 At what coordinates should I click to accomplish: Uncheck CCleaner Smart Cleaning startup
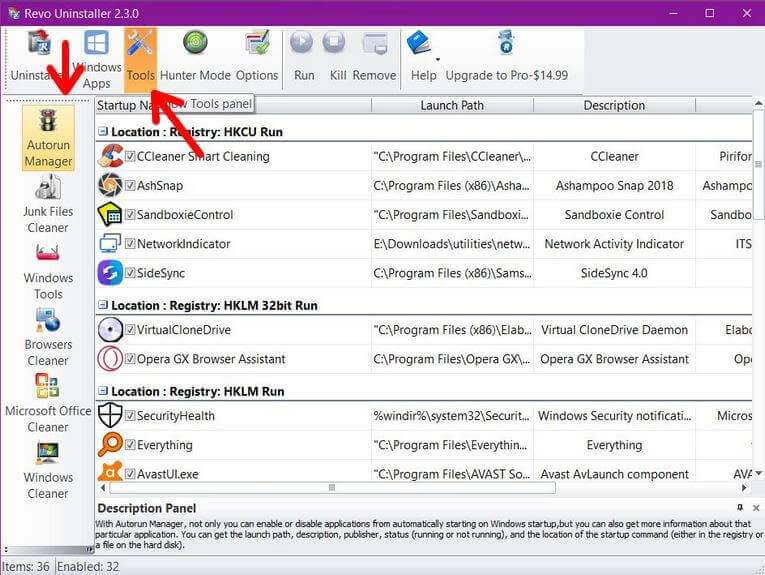(x=130, y=156)
